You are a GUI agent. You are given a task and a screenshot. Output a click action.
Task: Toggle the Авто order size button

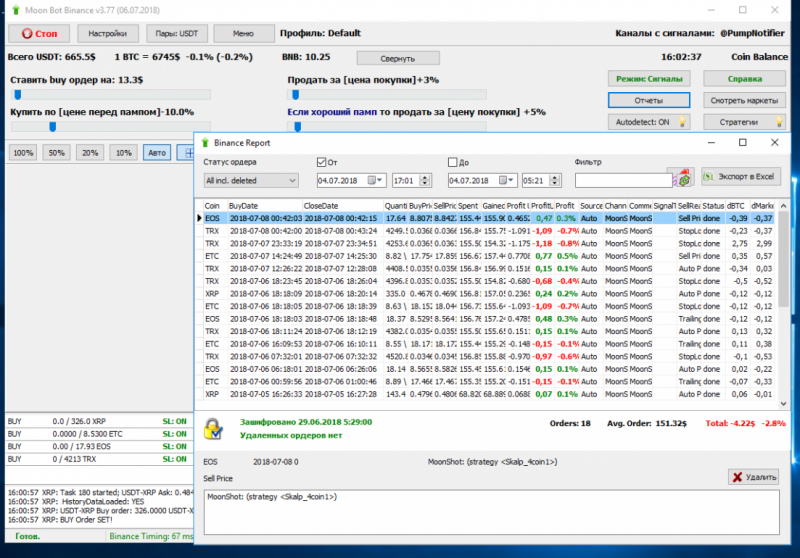(157, 153)
